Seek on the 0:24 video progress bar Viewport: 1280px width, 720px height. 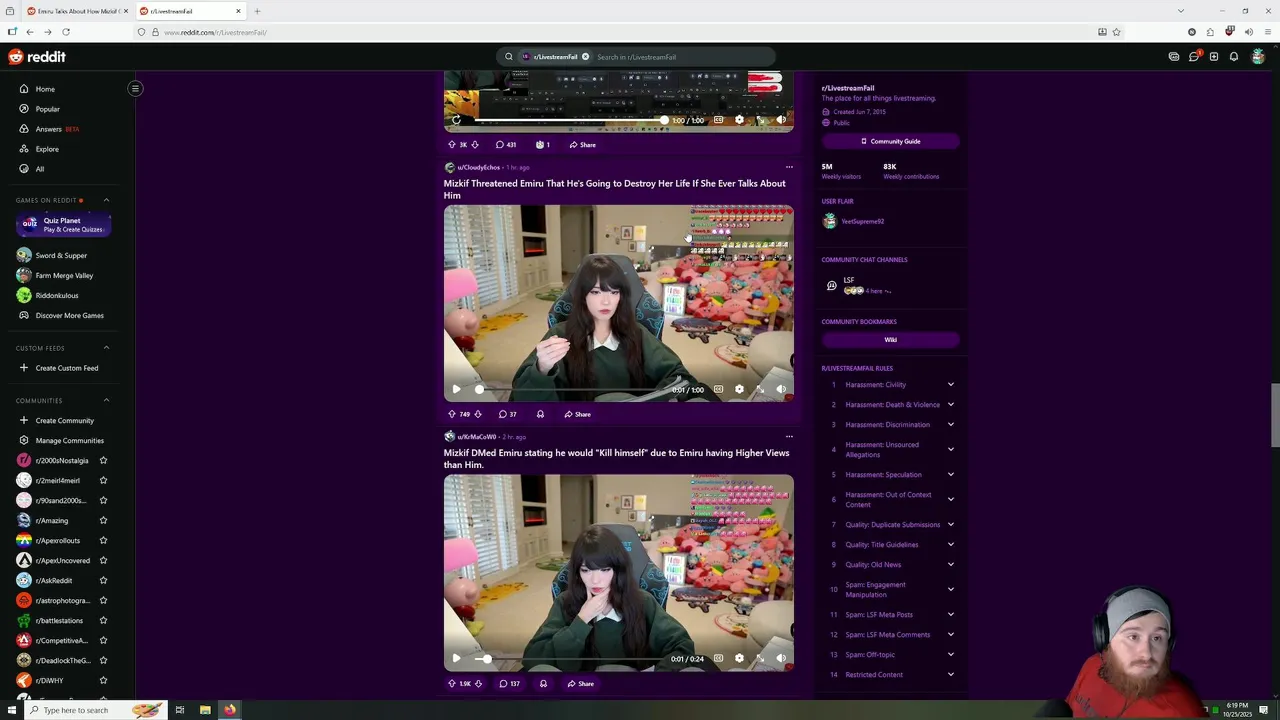[571, 658]
